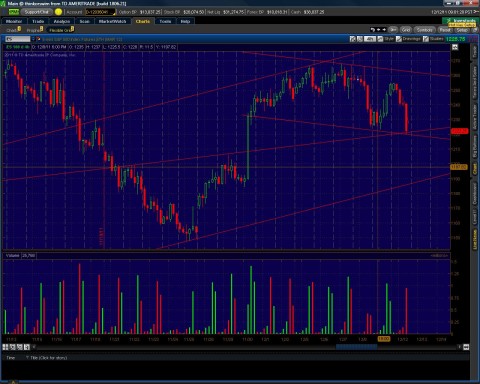Viewport: 480px width, 384px height.
Task: Open the 4h timeframe selector
Action: [x=370, y=39]
